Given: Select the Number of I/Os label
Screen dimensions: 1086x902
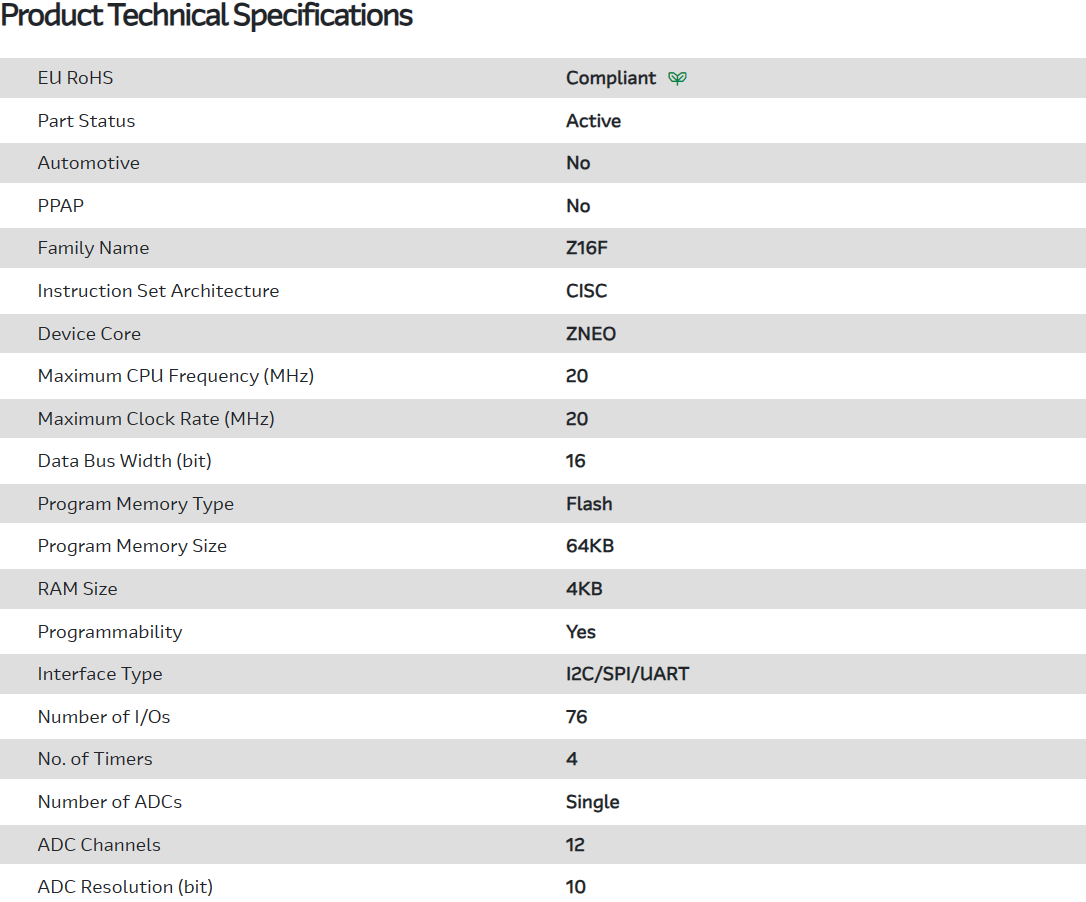Looking at the screenshot, I should click(104, 717).
